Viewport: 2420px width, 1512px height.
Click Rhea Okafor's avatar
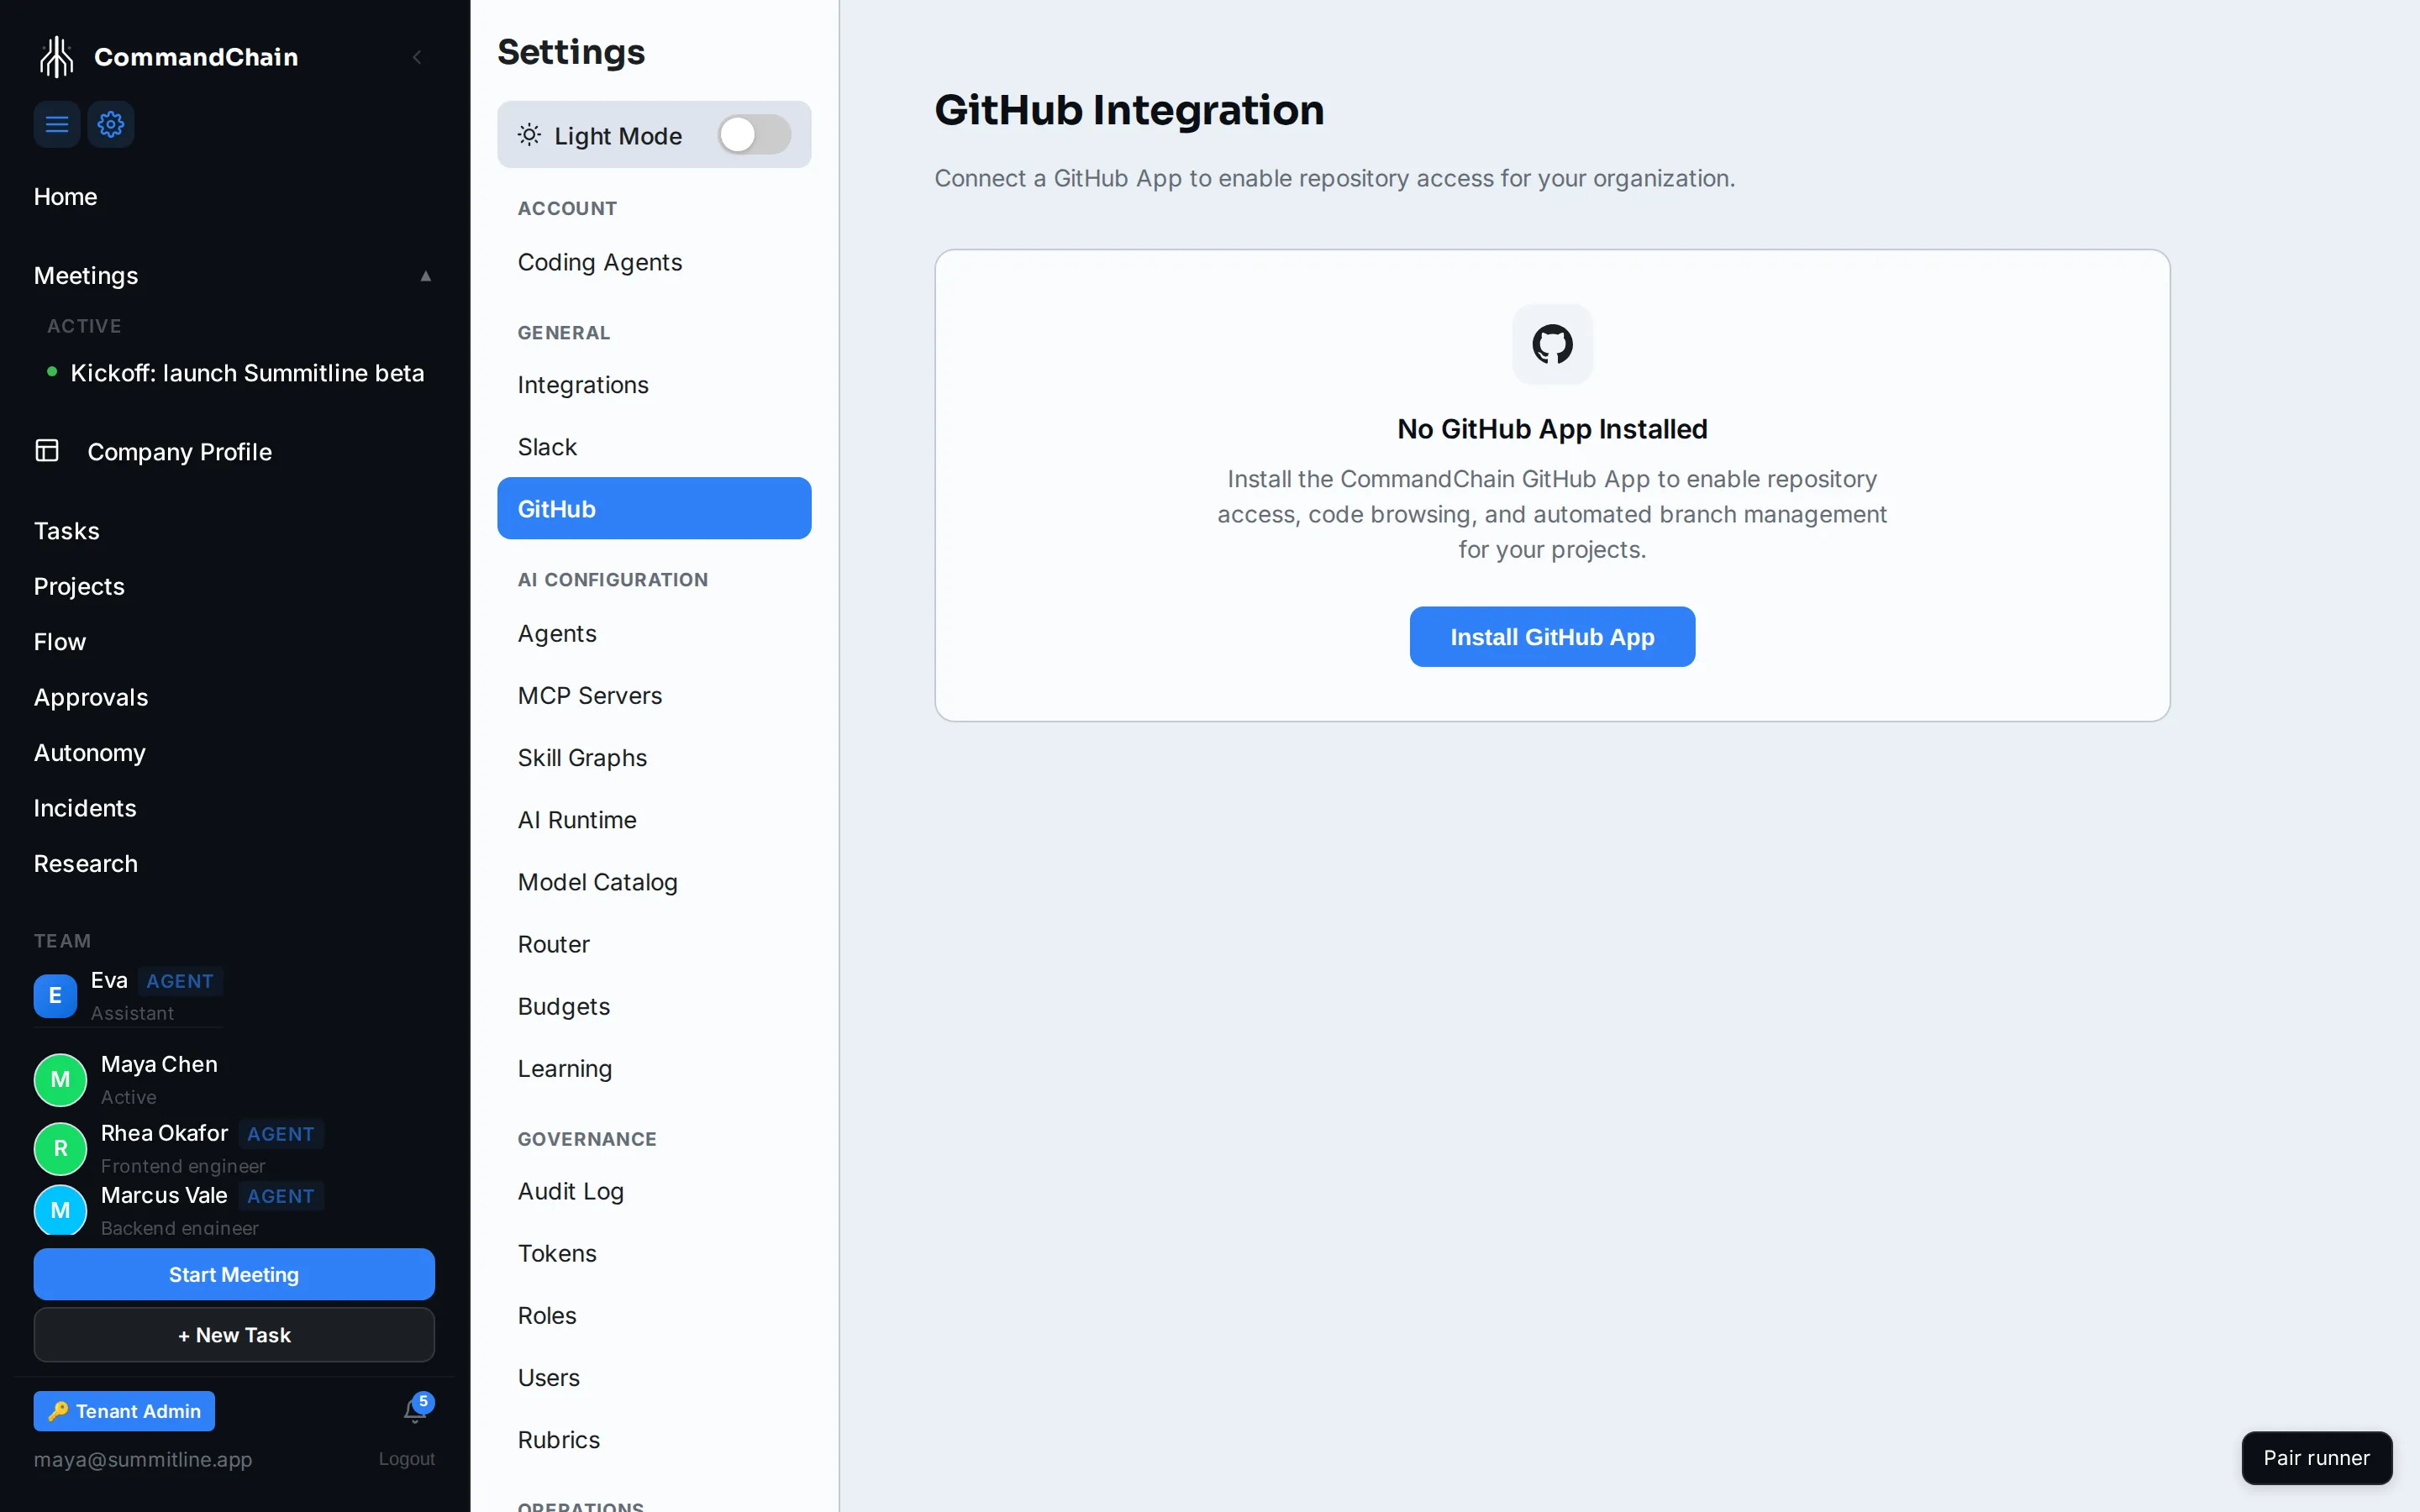click(x=60, y=1149)
